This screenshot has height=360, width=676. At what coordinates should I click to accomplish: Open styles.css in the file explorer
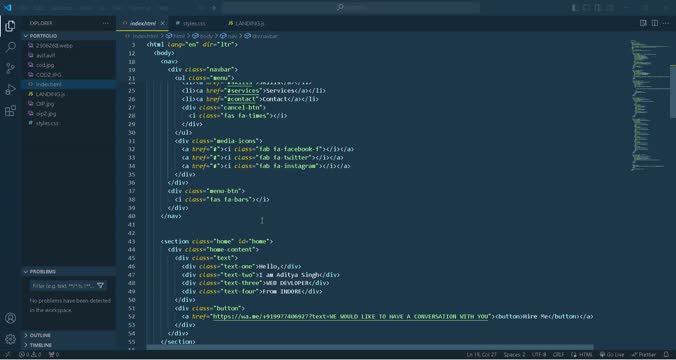coord(69,123)
